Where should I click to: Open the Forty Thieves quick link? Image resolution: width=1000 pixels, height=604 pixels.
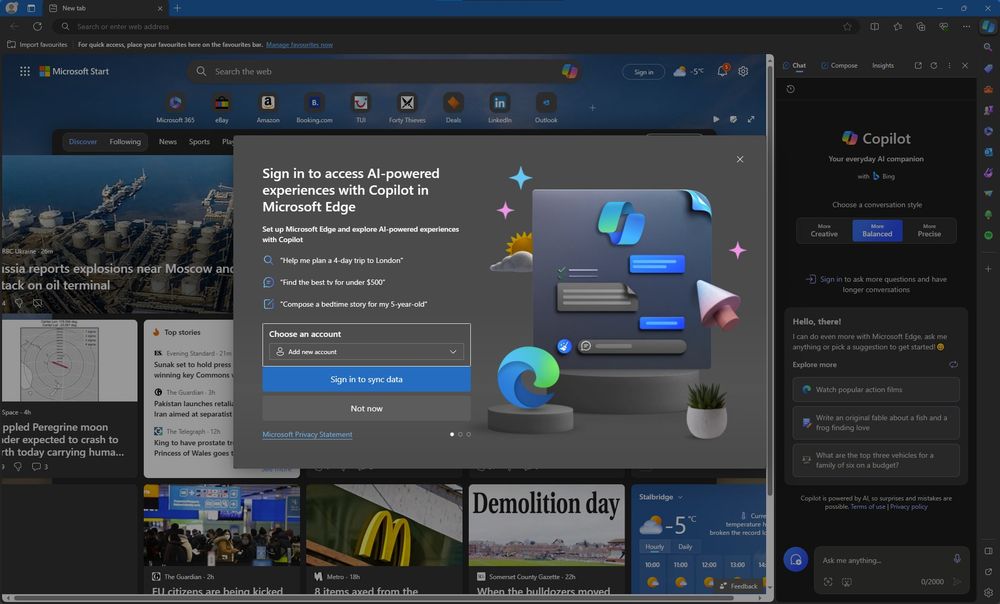407,108
